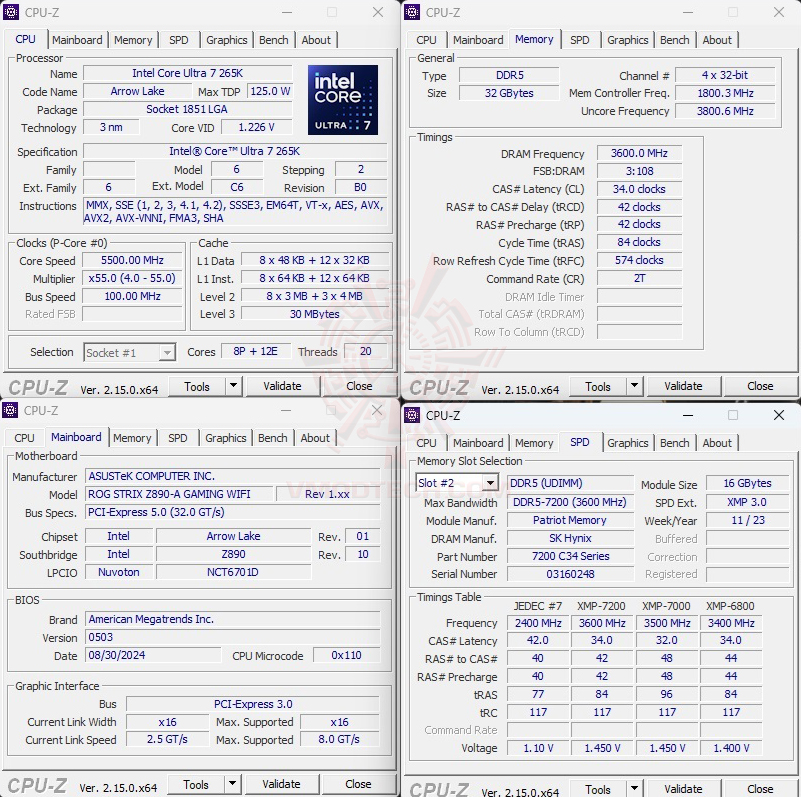This screenshot has height=797, width=801.
Task: Click CPU-Z app icon in Mainboard window title
Action: (10, 410)
